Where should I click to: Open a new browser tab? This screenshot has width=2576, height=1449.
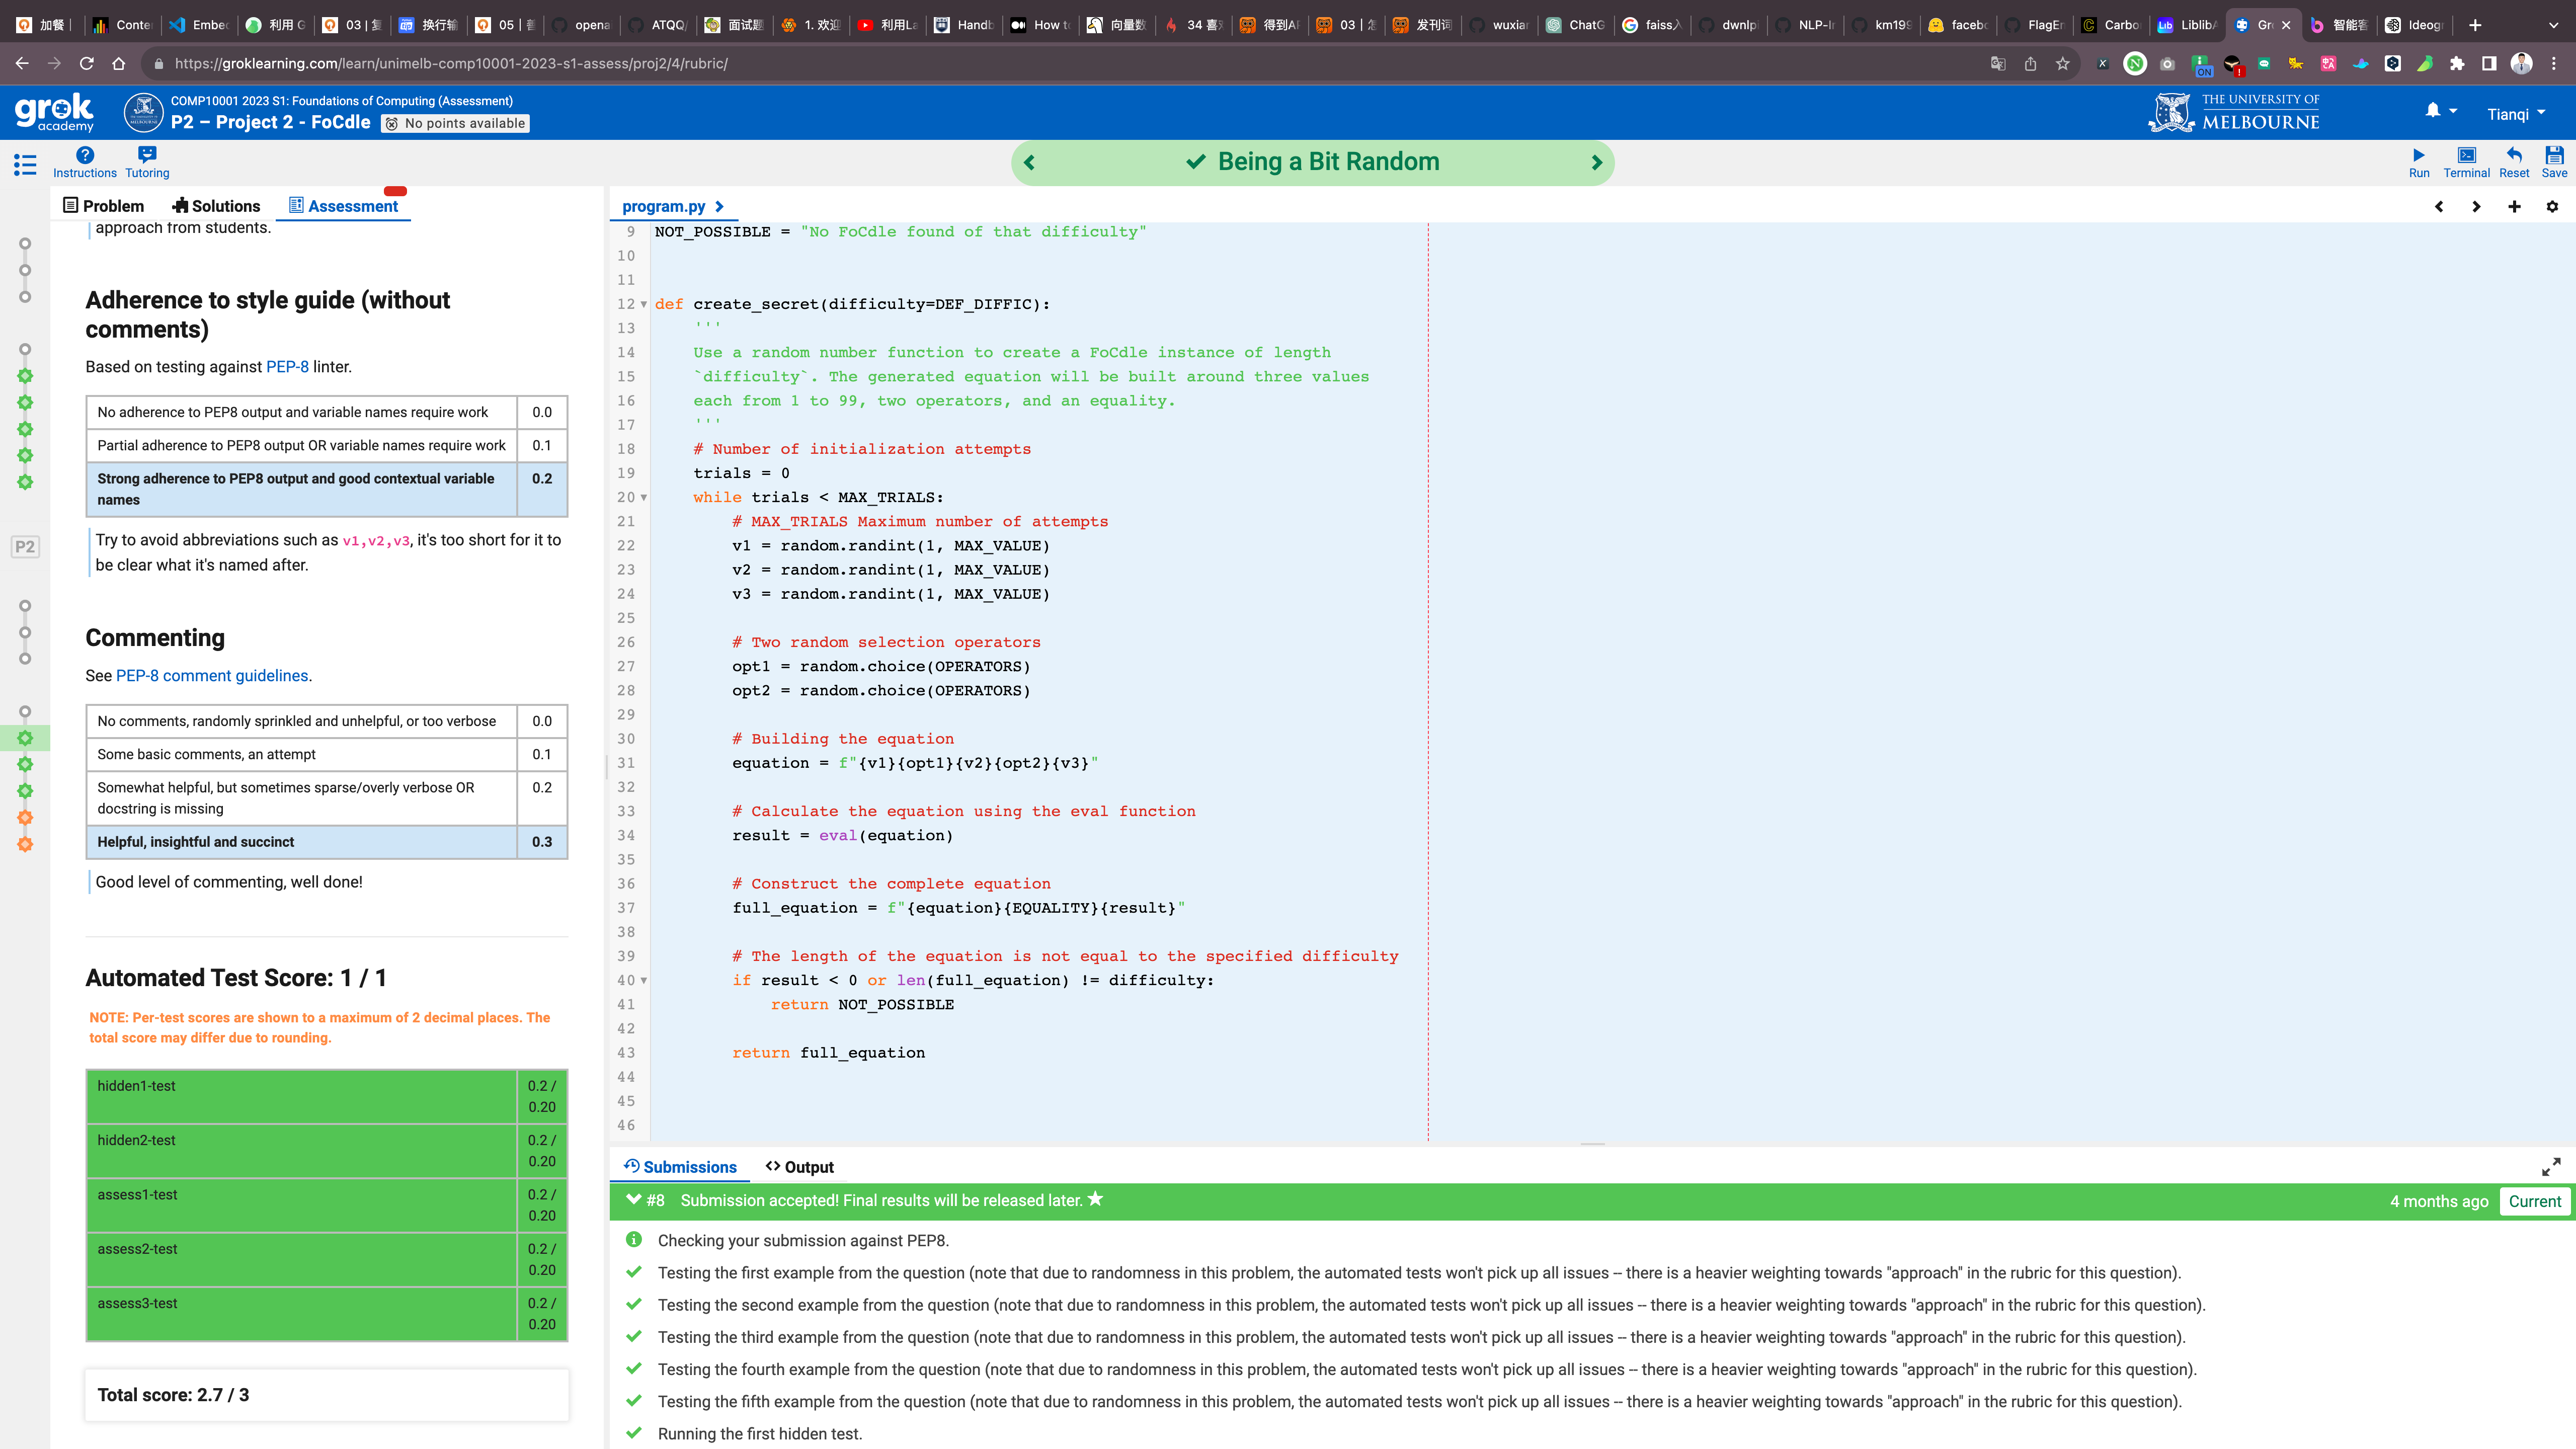[2475, 25]
